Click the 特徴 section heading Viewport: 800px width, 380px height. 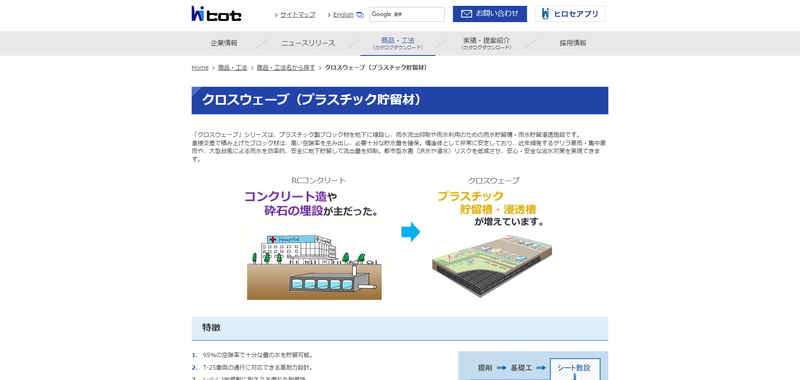(399, 328)
